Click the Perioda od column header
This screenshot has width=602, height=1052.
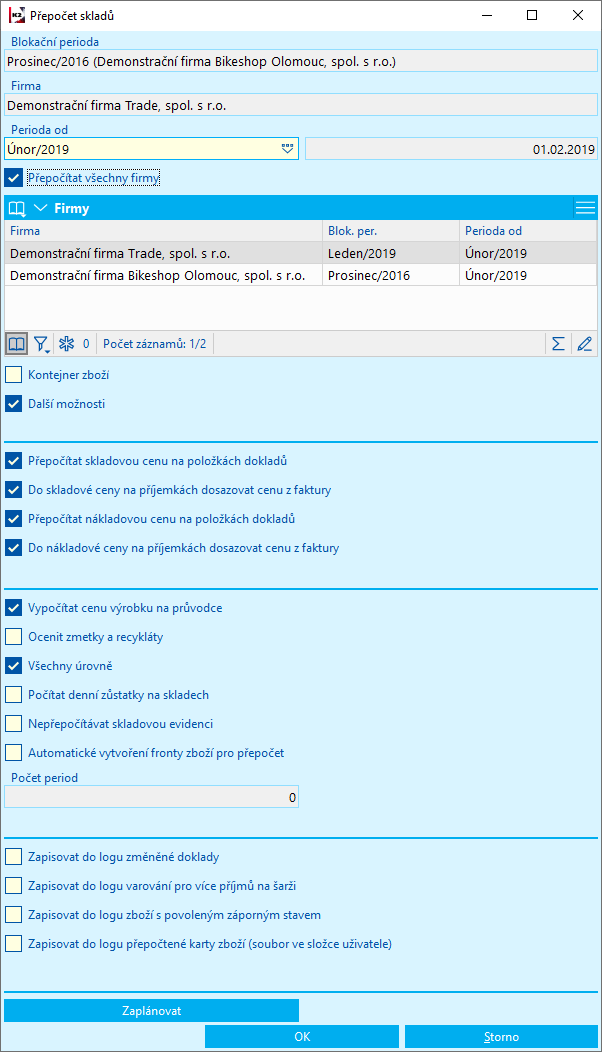pyautogui.click(x=528, y=231)
